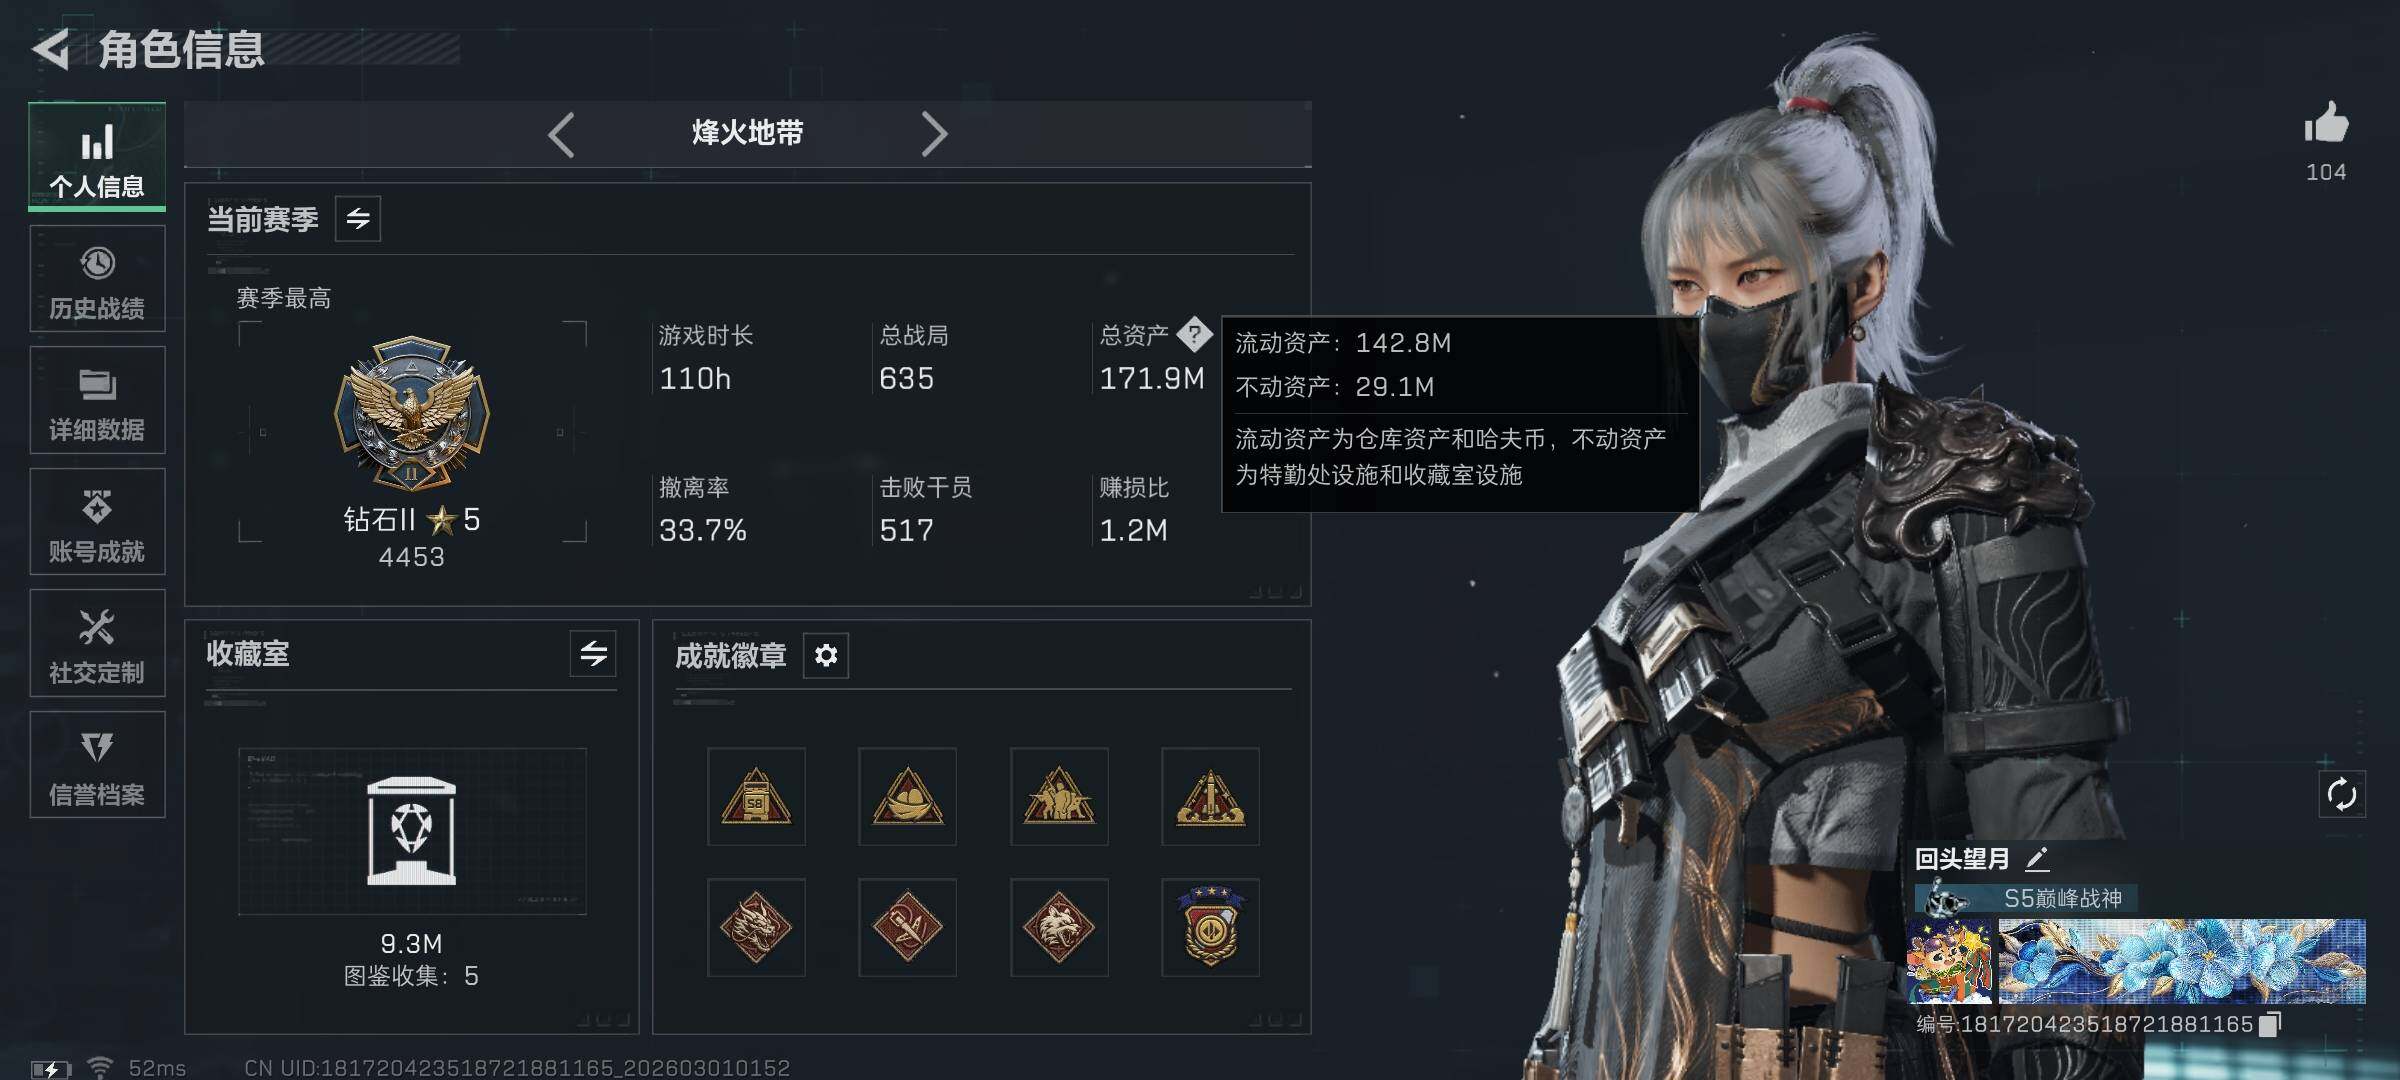2400x1080 pixels.
Task: Click the 总资产 question mark help icon
Action: pyautogui.click(x=1194, y=334)
